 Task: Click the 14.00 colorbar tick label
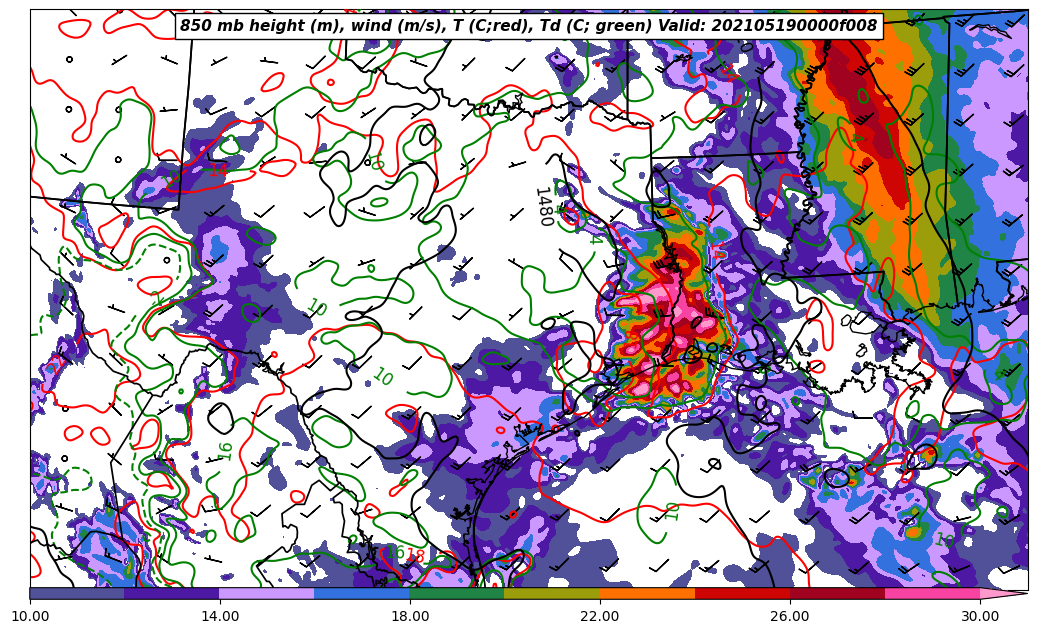[220, 616]
